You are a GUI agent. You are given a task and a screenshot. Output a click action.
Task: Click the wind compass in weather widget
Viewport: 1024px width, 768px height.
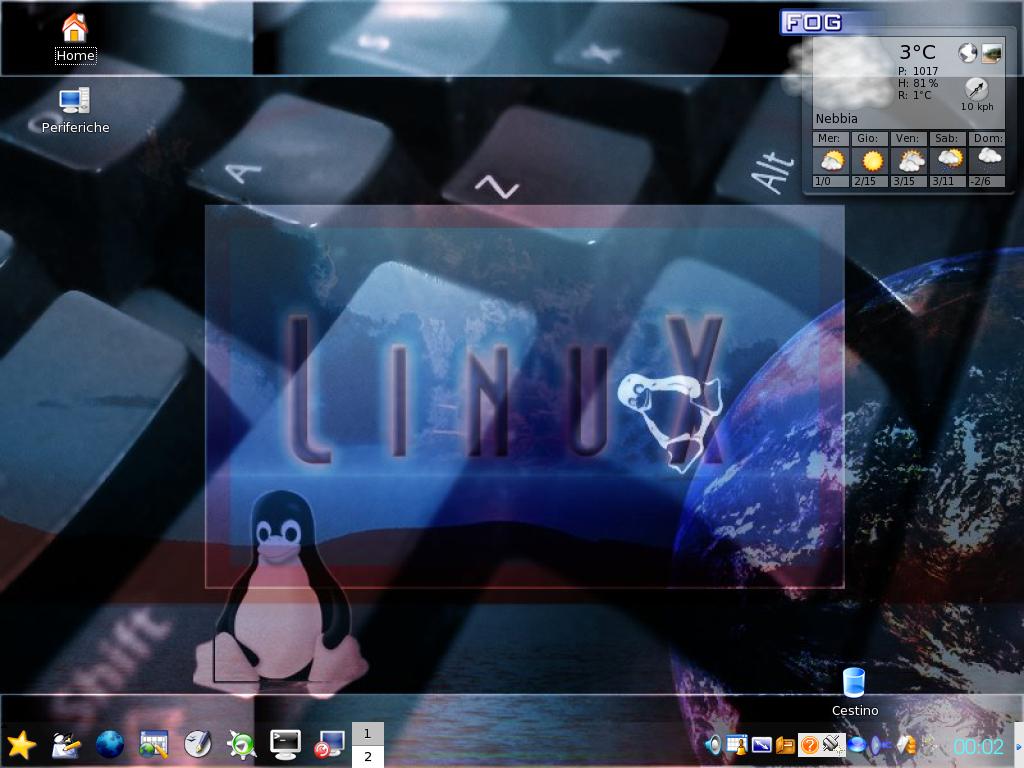977,88
